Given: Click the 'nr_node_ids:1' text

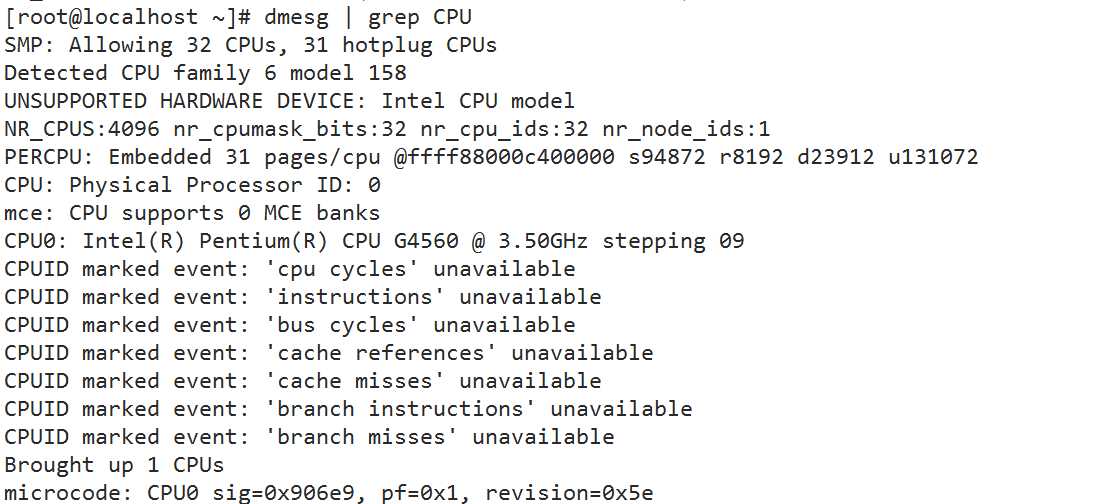Looking at the screenshot, I should [x=686, y=130].
